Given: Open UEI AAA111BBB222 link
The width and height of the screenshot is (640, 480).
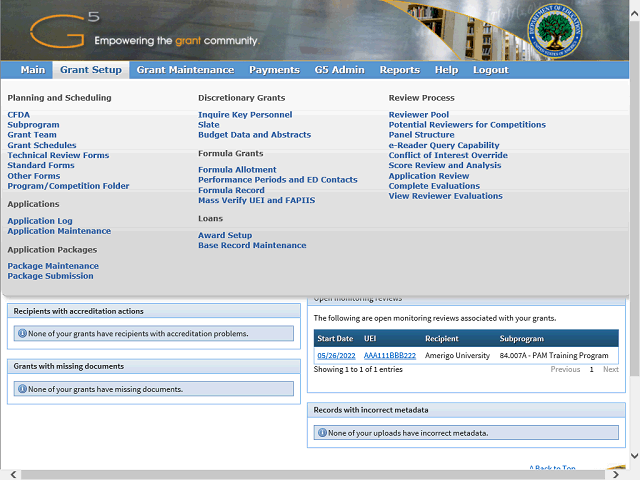Looking at the screenshot, I should pos(390,355).
